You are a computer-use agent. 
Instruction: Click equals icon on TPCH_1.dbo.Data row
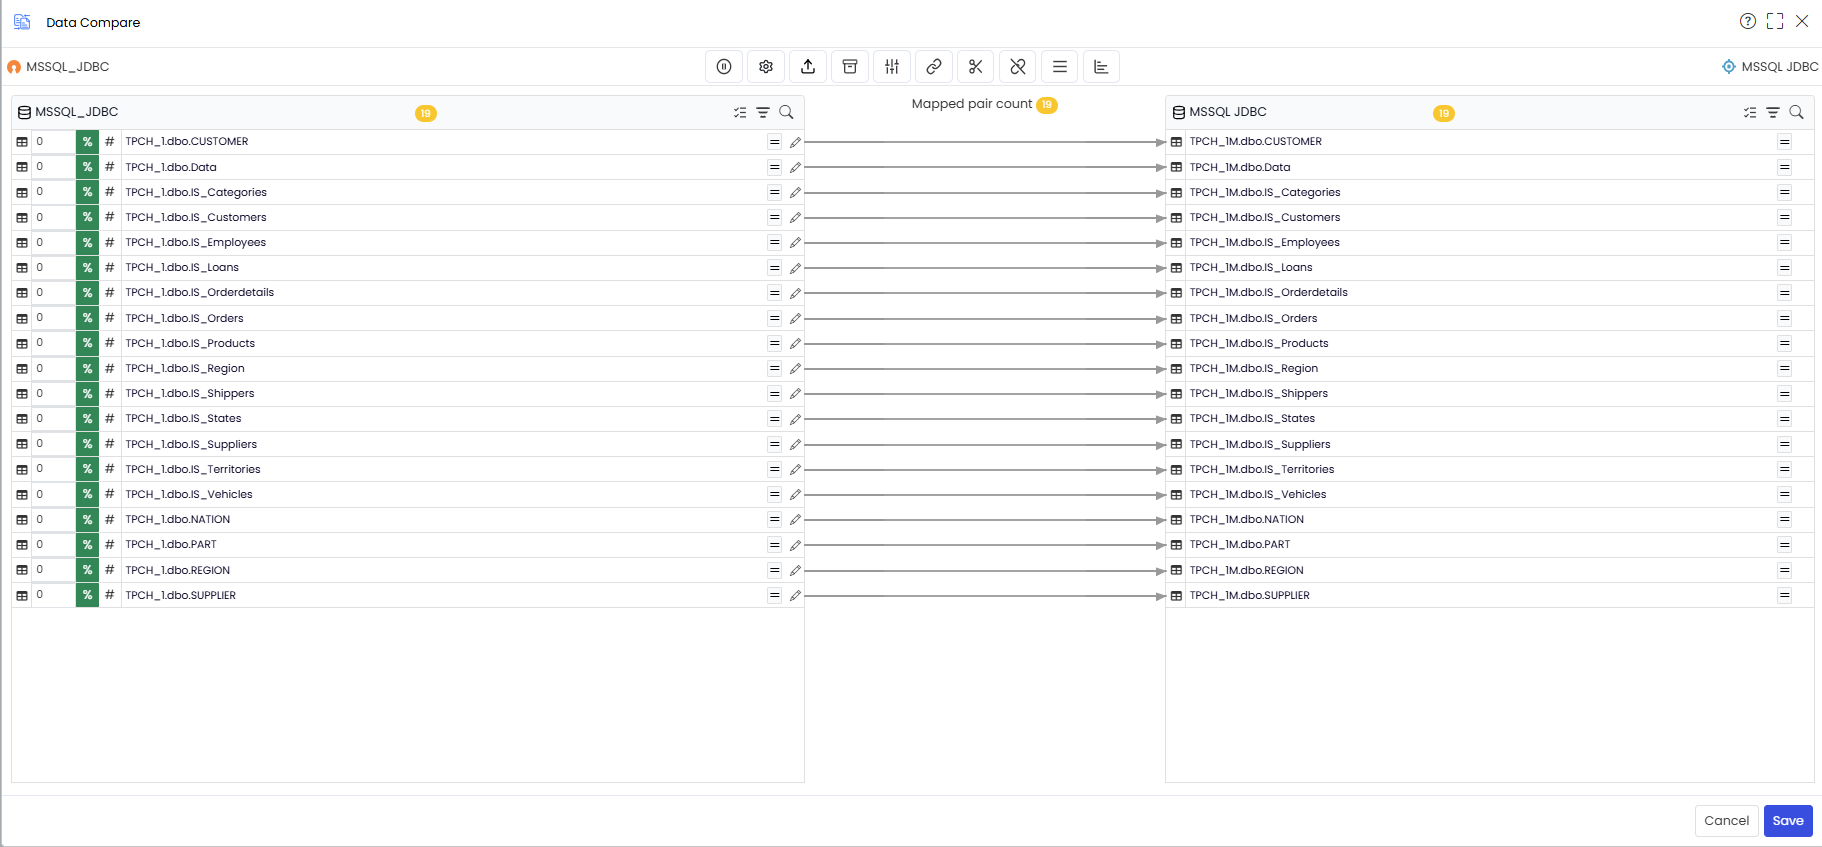pyautogui.click(x=774, y=167)
